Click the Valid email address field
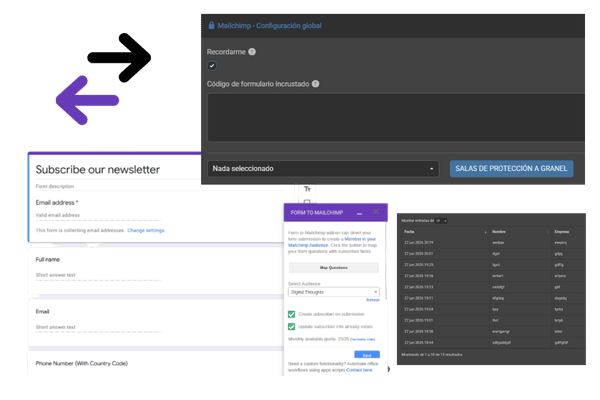Screen dimensions: 600x400 tap(98, 215)
